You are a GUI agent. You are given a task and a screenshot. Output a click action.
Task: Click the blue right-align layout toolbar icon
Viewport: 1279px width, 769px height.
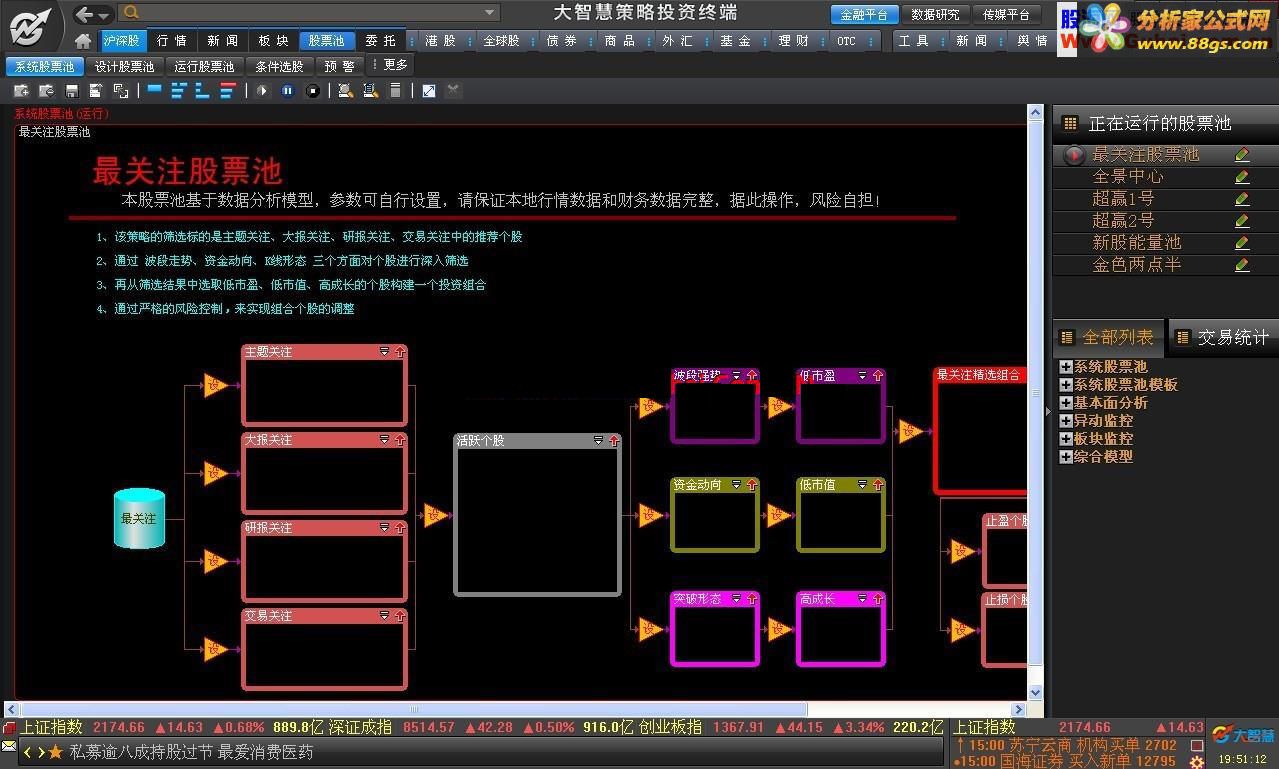[x=179, y=91]
